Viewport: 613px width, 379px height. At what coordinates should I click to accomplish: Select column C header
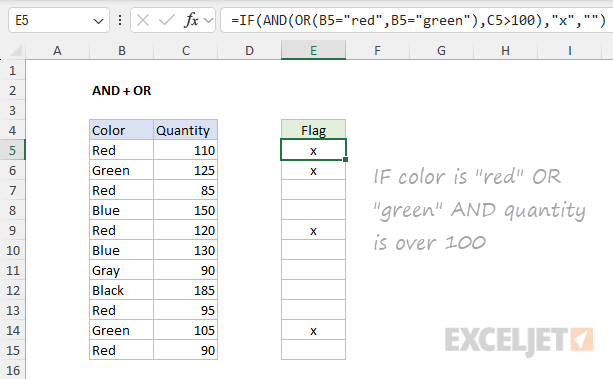click(x=186, y=50)
